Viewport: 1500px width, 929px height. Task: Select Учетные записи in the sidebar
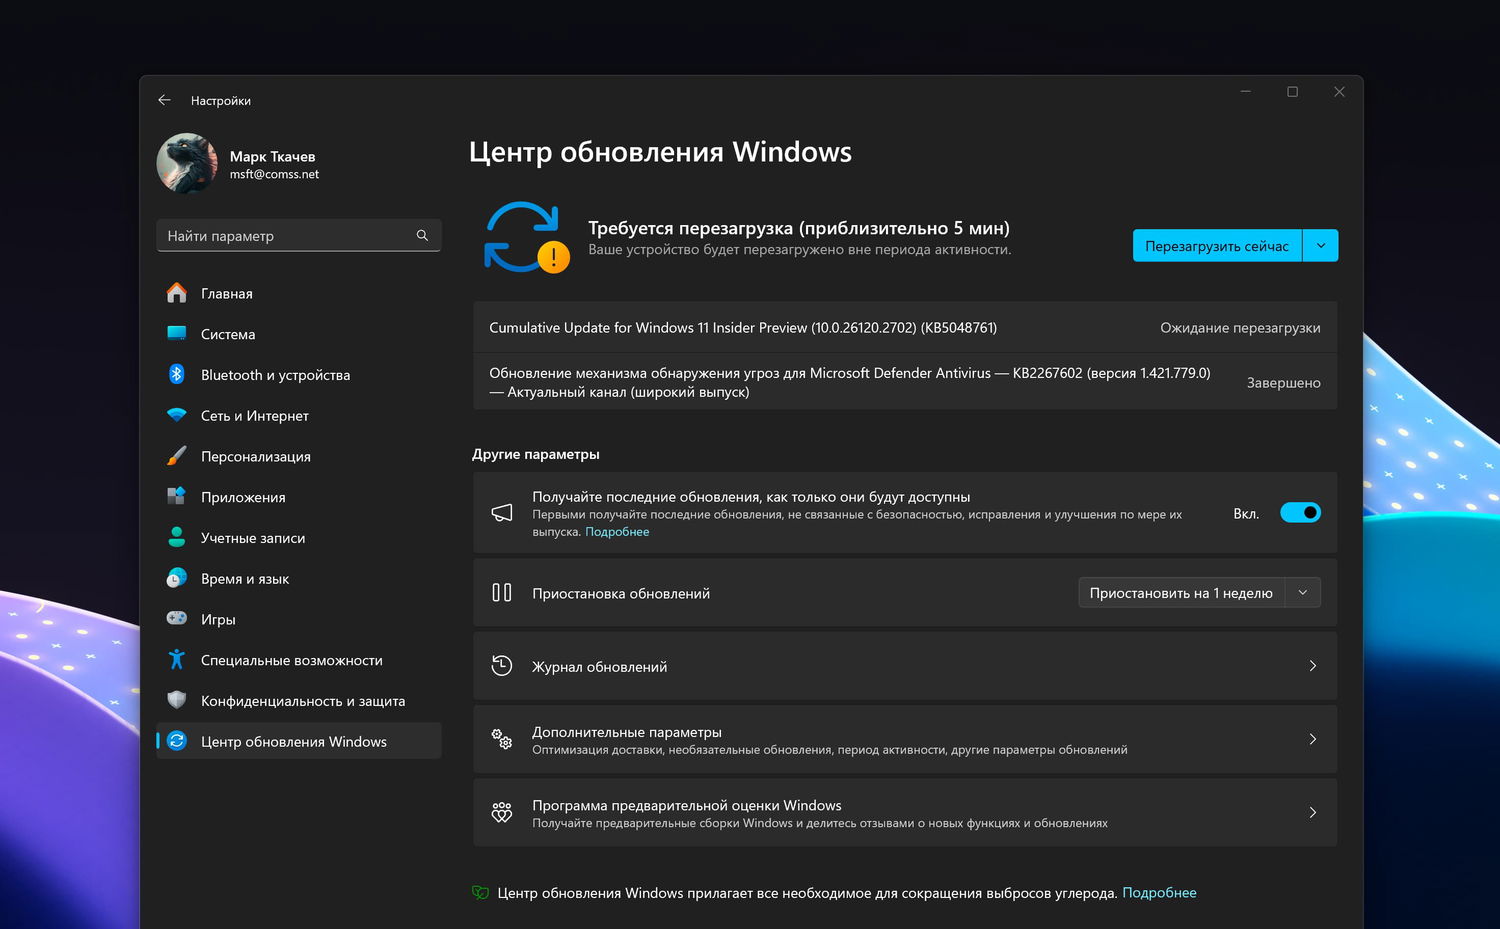[x=253, y=538]
